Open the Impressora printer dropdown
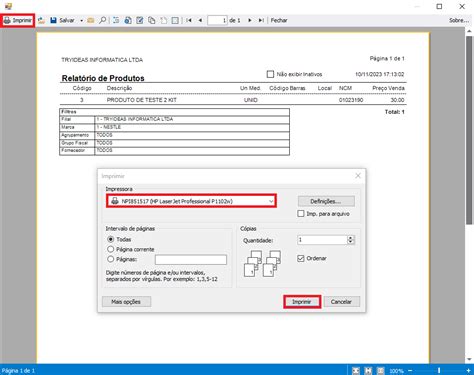The image size is (474, 375). pyautogui.click(x=191, y=201)
